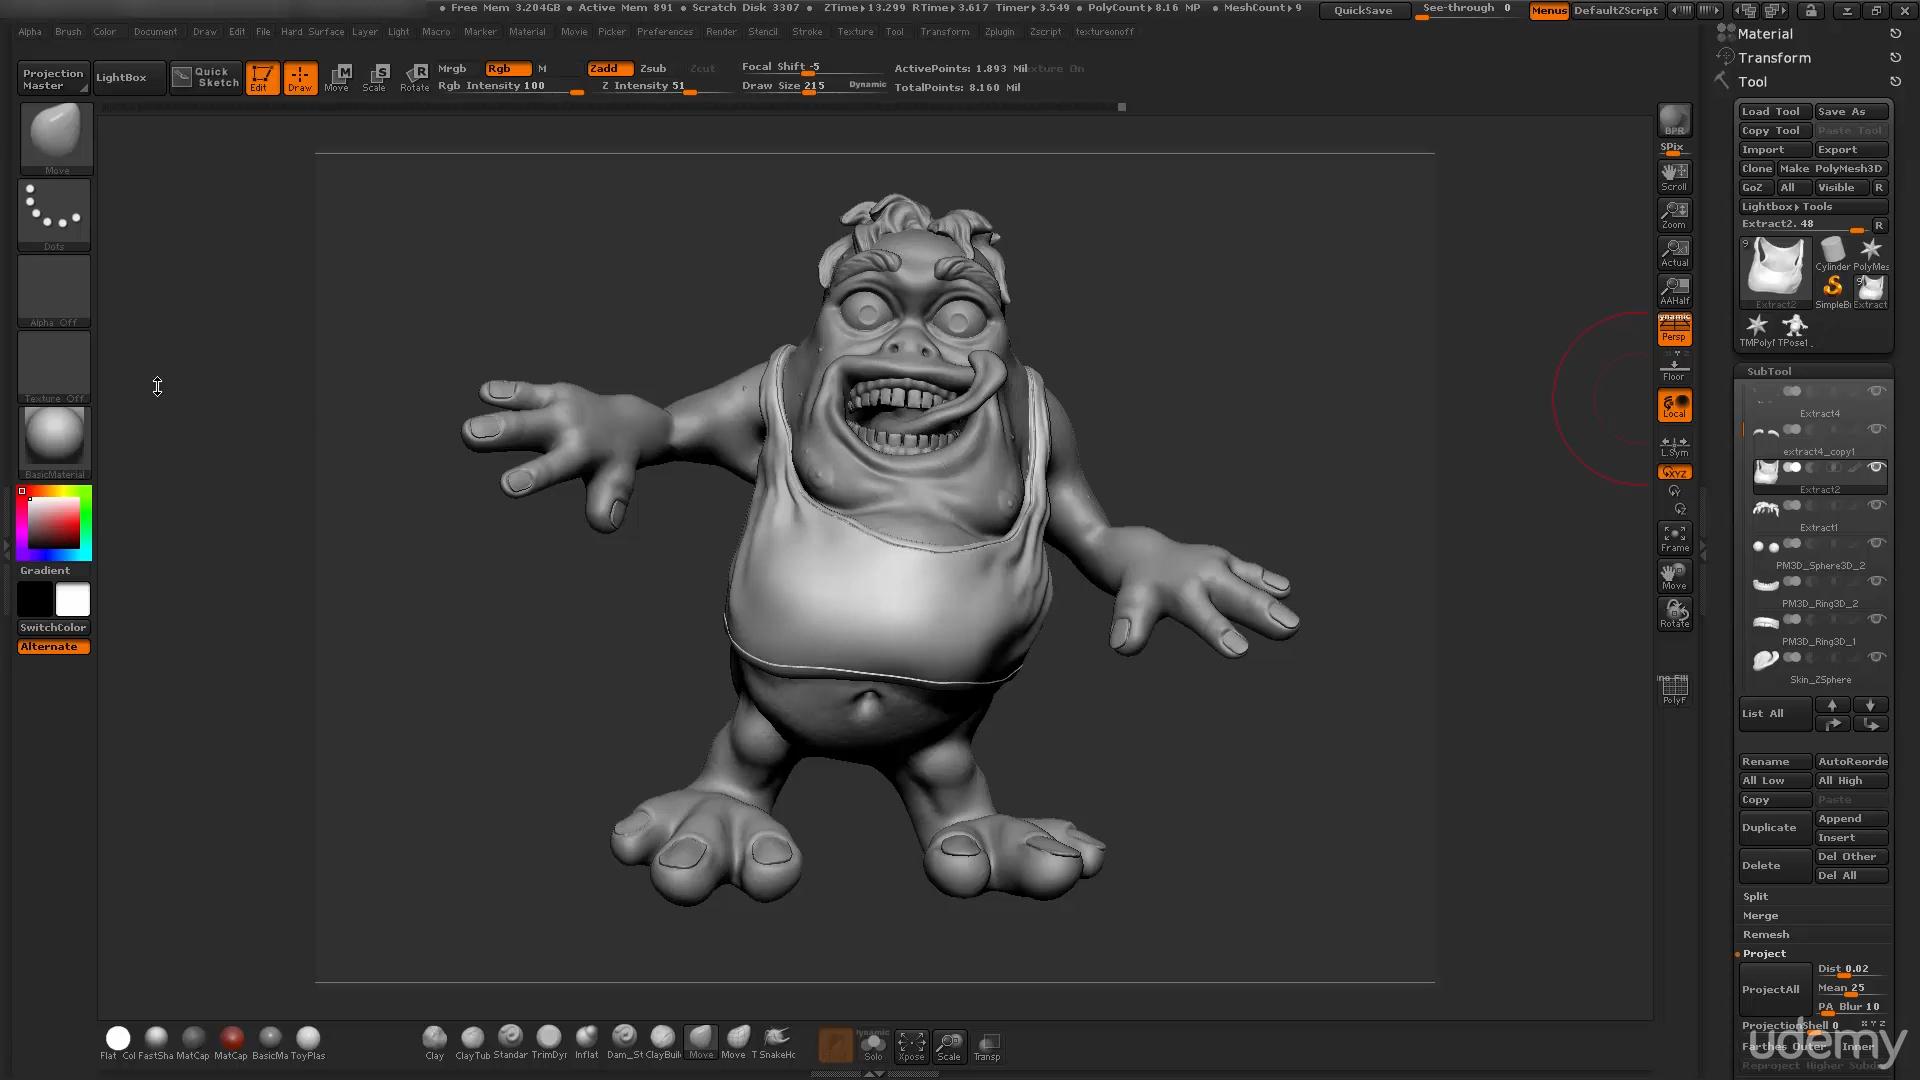This screenshot has width=1920, height=1080.
Task: Toggle Solo mode
Action: (873, 1046)
